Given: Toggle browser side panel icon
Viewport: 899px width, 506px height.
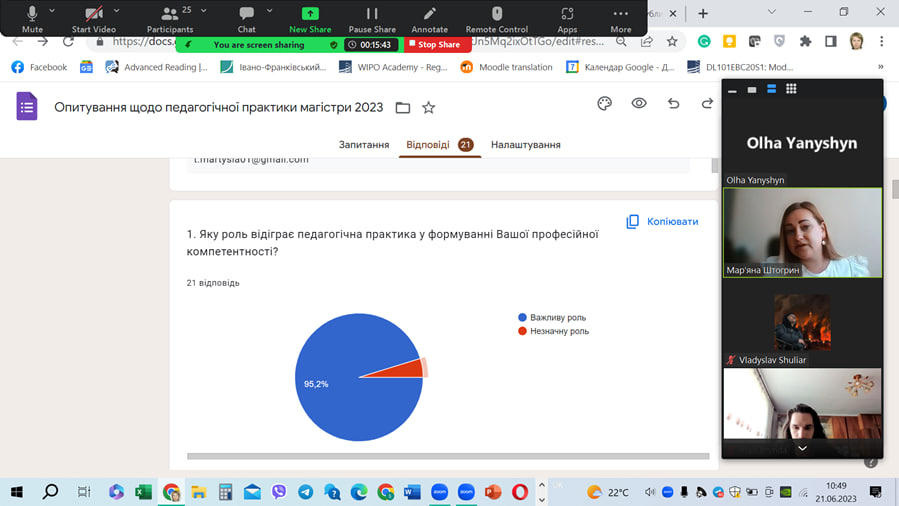Looking at the screenshot, I should click(831, 41).
